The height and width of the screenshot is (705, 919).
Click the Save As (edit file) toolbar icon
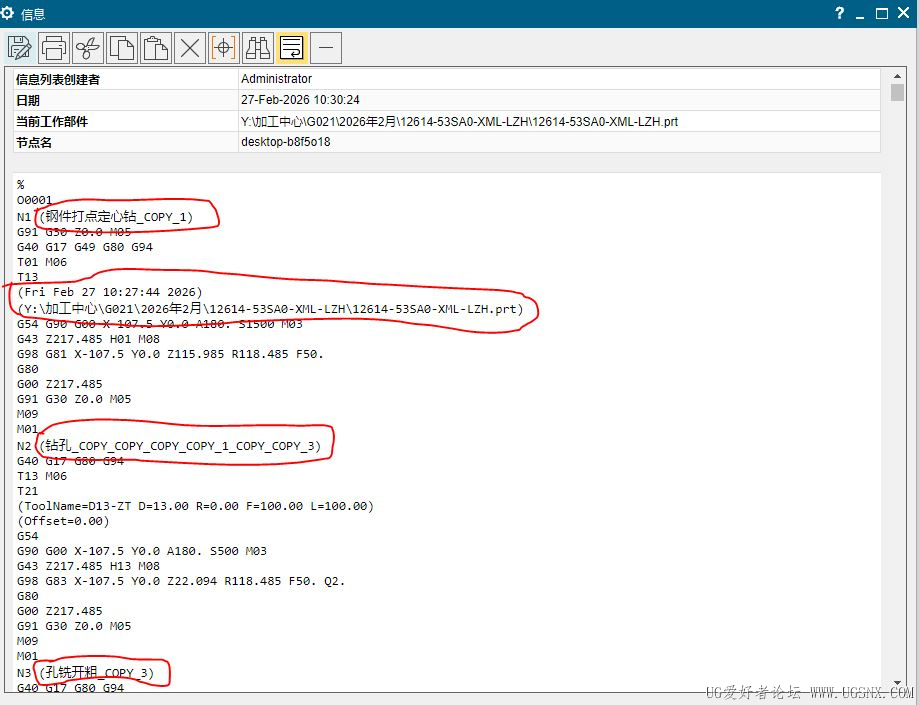20,48
